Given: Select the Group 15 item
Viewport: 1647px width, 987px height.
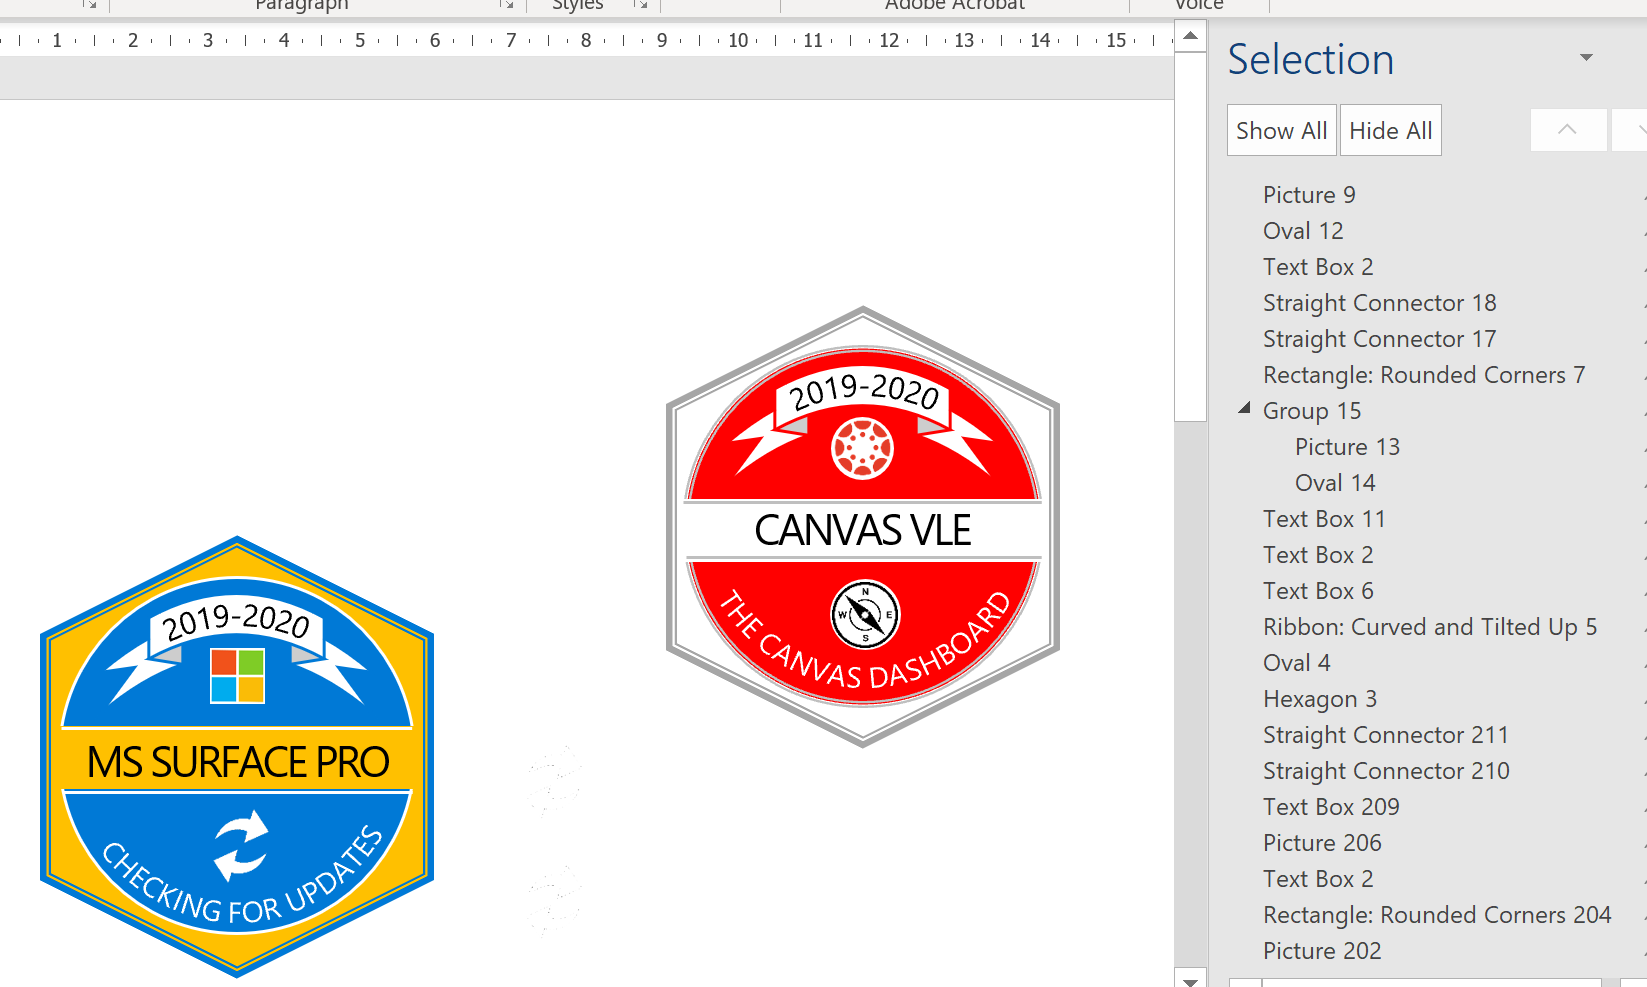Looking at the screenshot, I should (1312, 411).
